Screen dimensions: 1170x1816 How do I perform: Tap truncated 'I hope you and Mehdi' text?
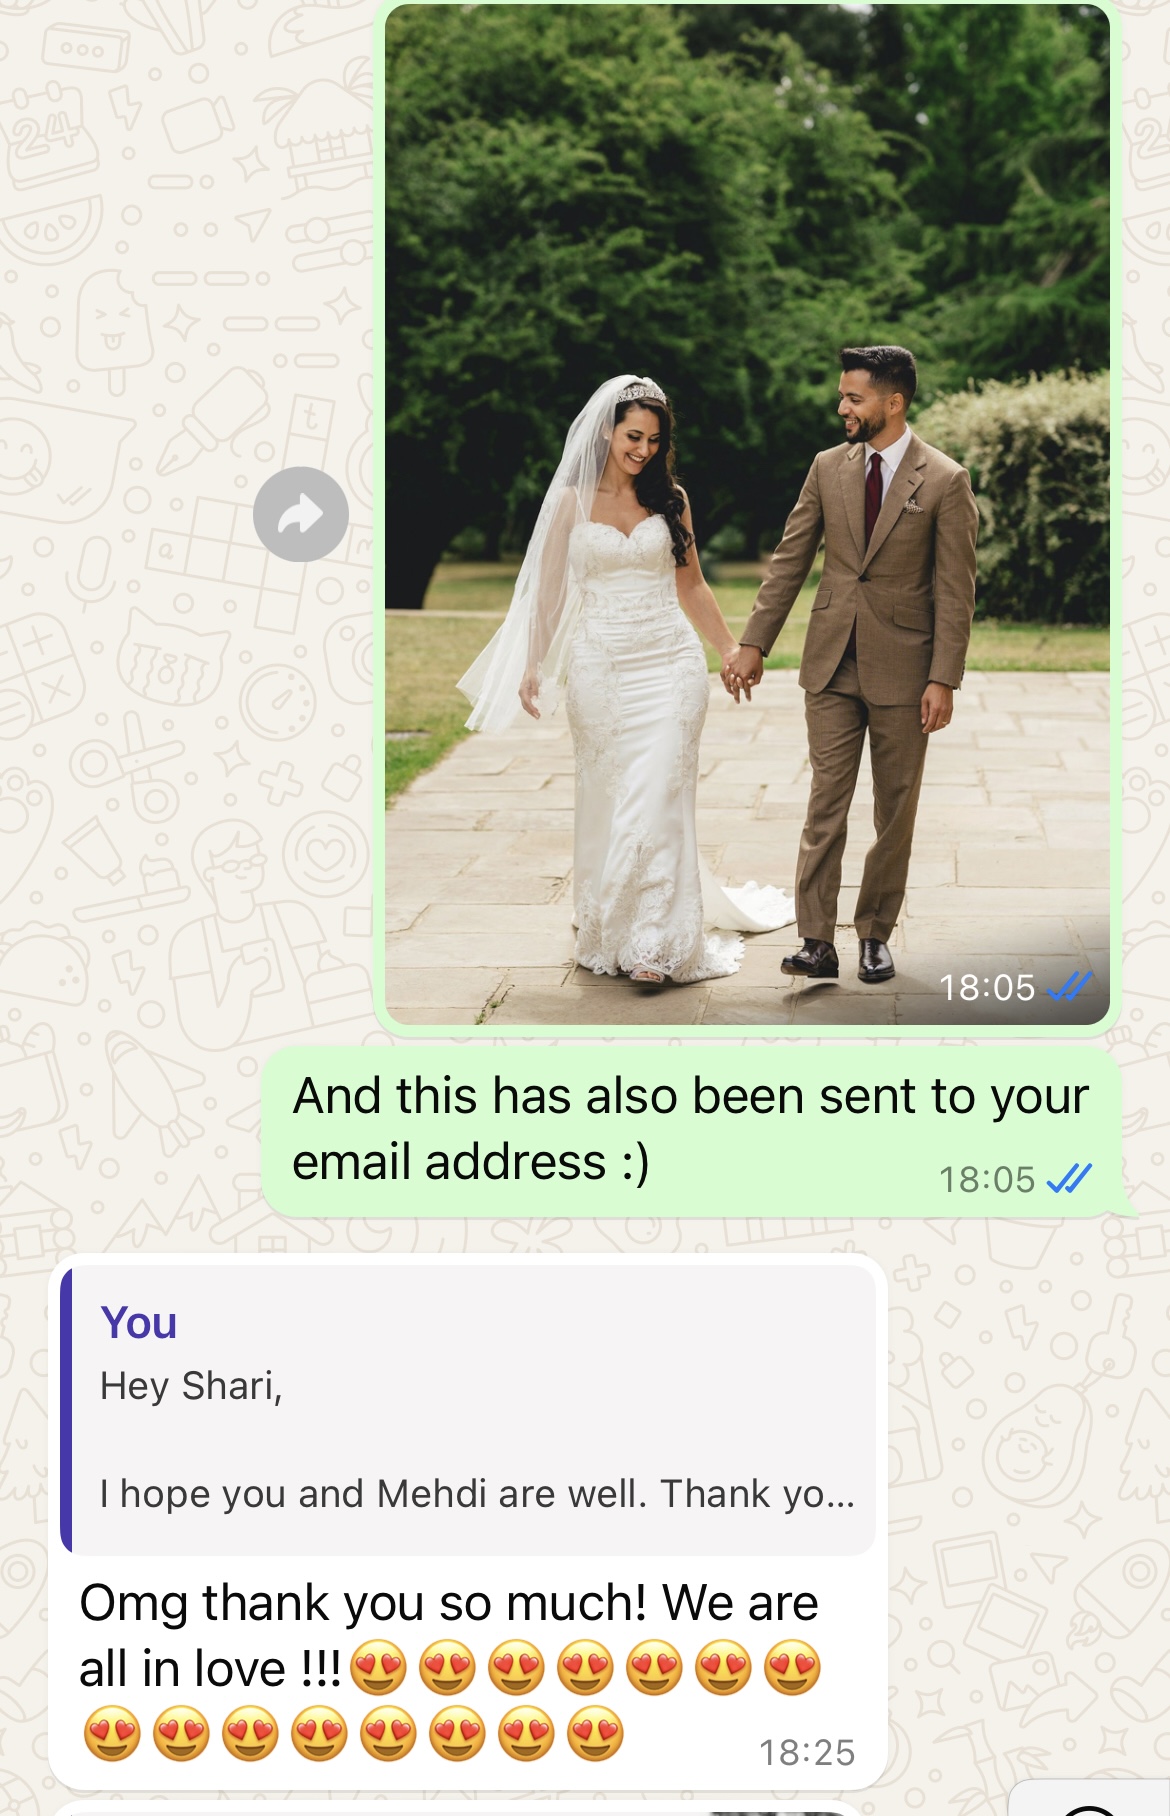tap(477, 1494)
